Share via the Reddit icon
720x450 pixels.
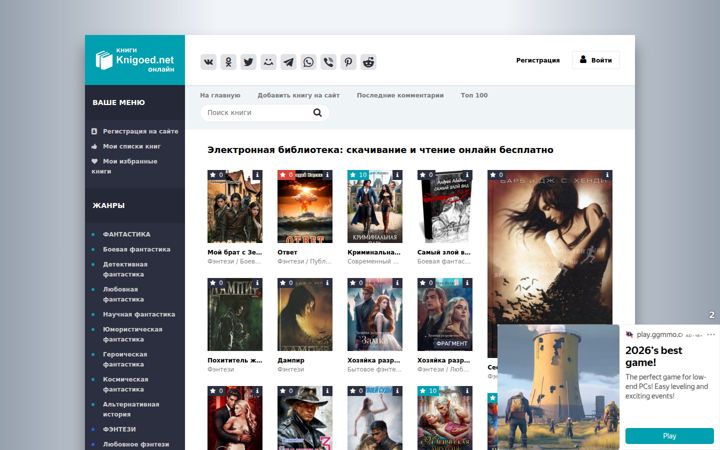(368, 62)
